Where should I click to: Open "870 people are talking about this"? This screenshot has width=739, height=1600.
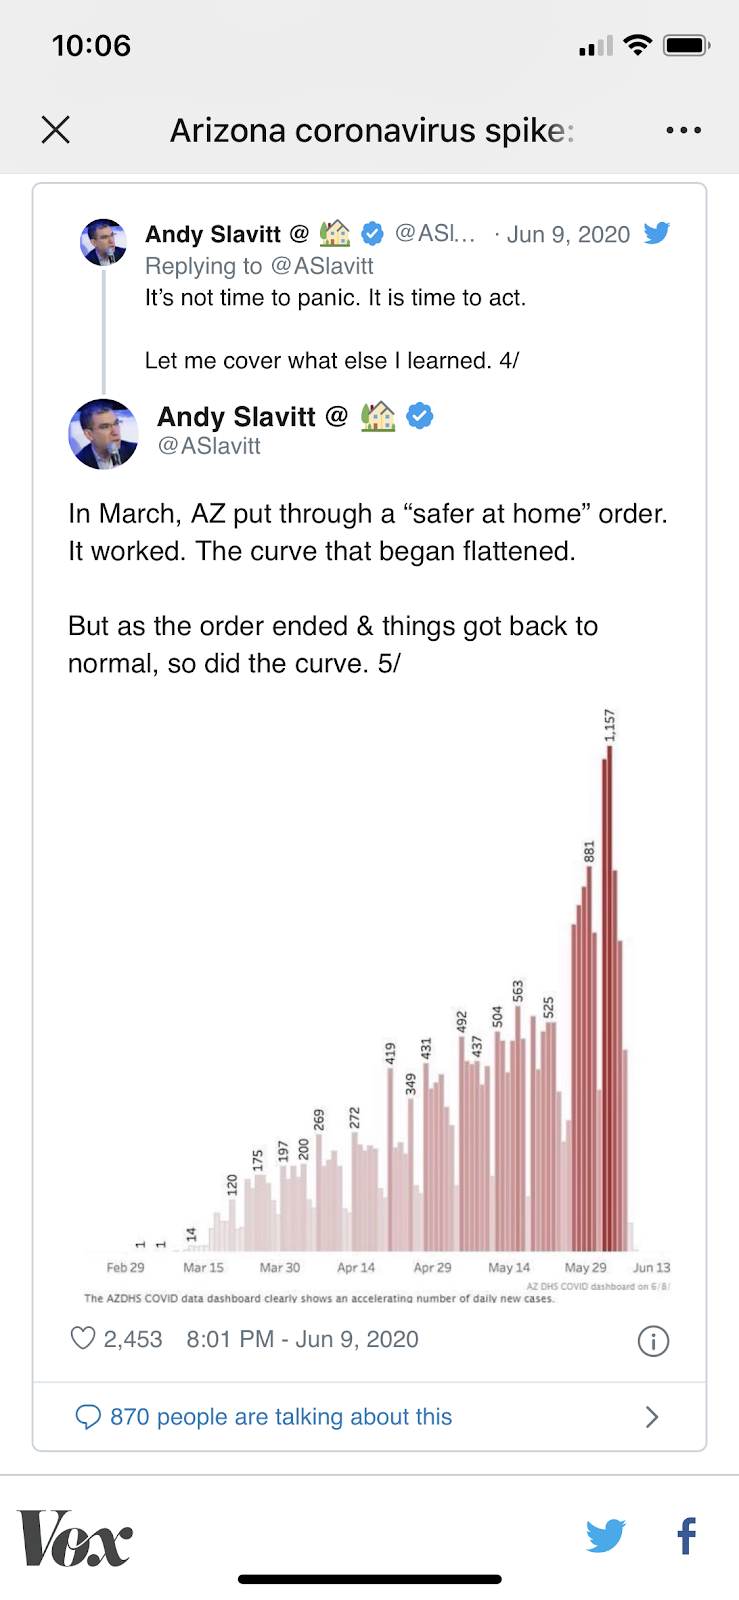281,1417
